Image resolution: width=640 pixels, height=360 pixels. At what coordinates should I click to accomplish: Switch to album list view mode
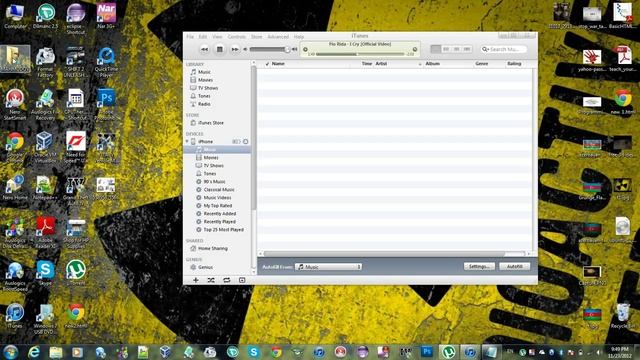[446, 49]
